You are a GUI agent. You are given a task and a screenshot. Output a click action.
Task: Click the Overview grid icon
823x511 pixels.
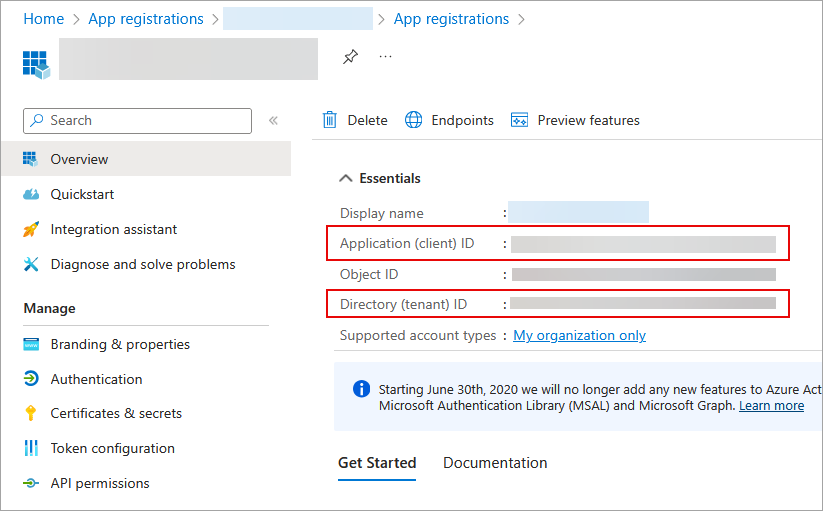pyautogui.click(x=30, y=159)
